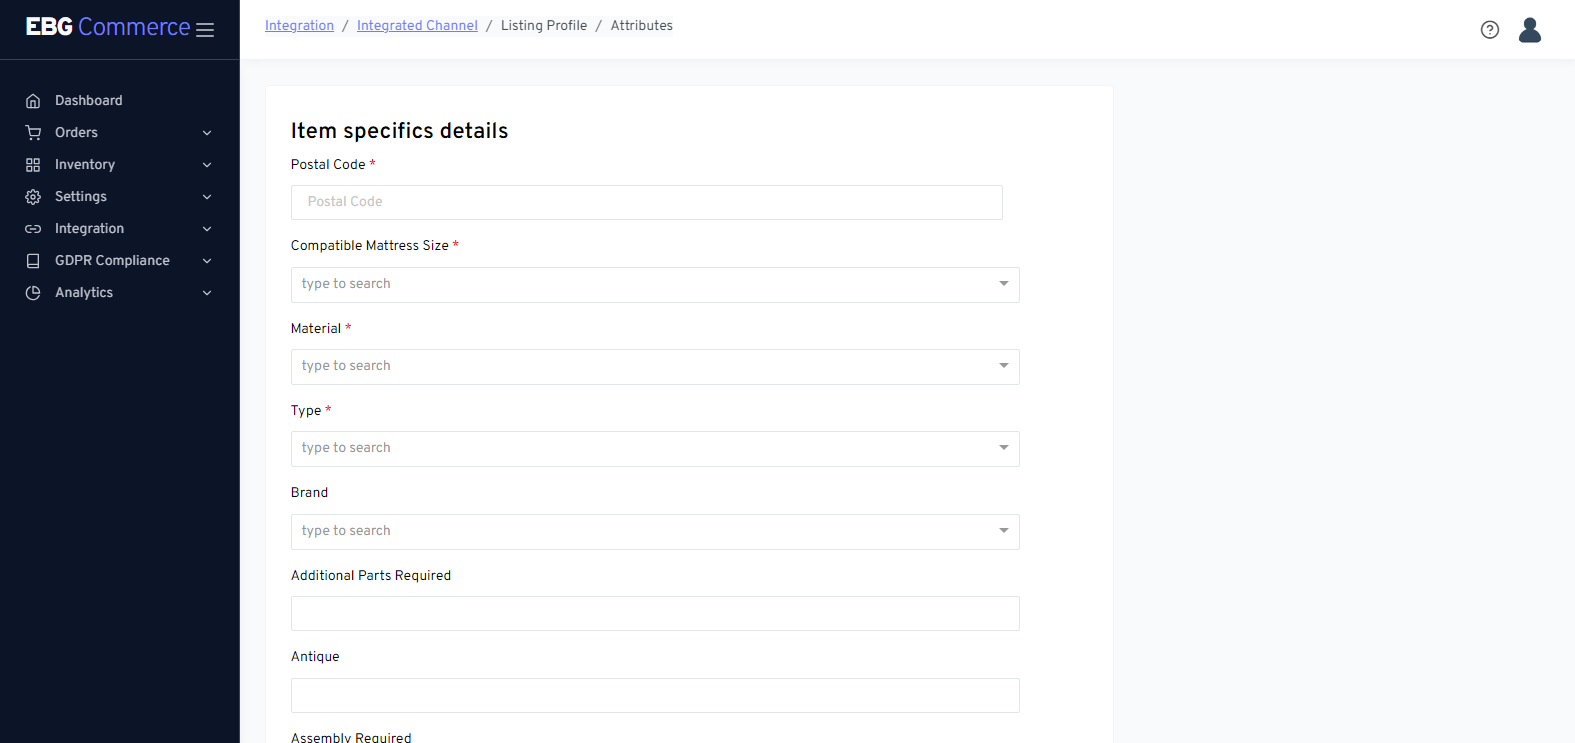Click the Inventory grid icon

[33, 165]
